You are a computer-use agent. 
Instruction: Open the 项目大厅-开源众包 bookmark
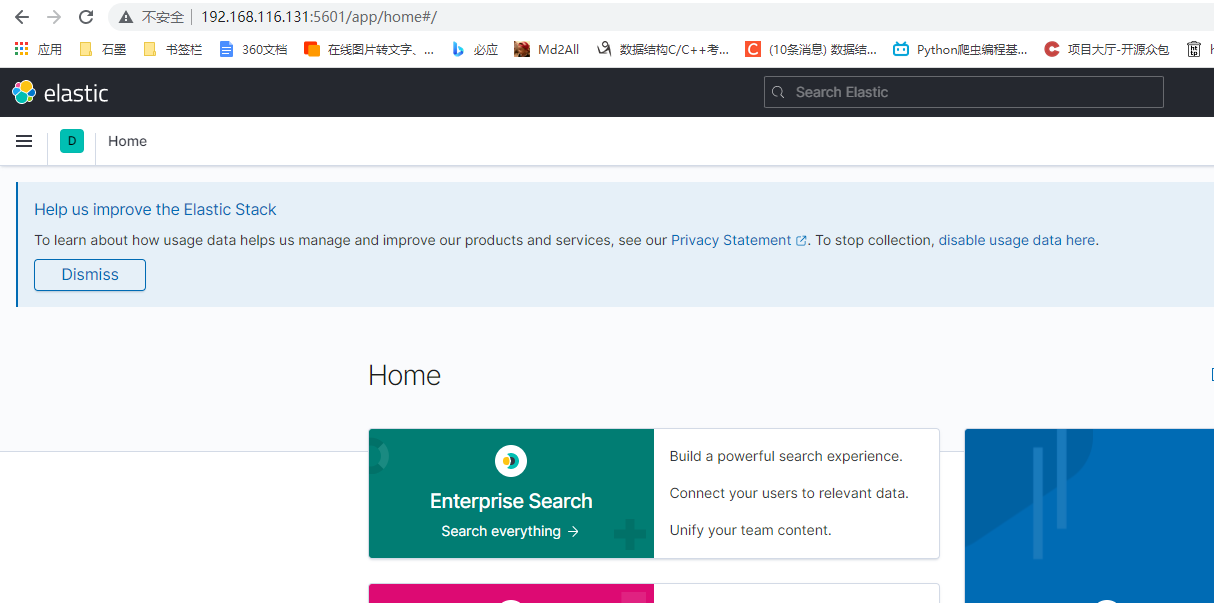pyautogui.click(x=1106, y=49)
